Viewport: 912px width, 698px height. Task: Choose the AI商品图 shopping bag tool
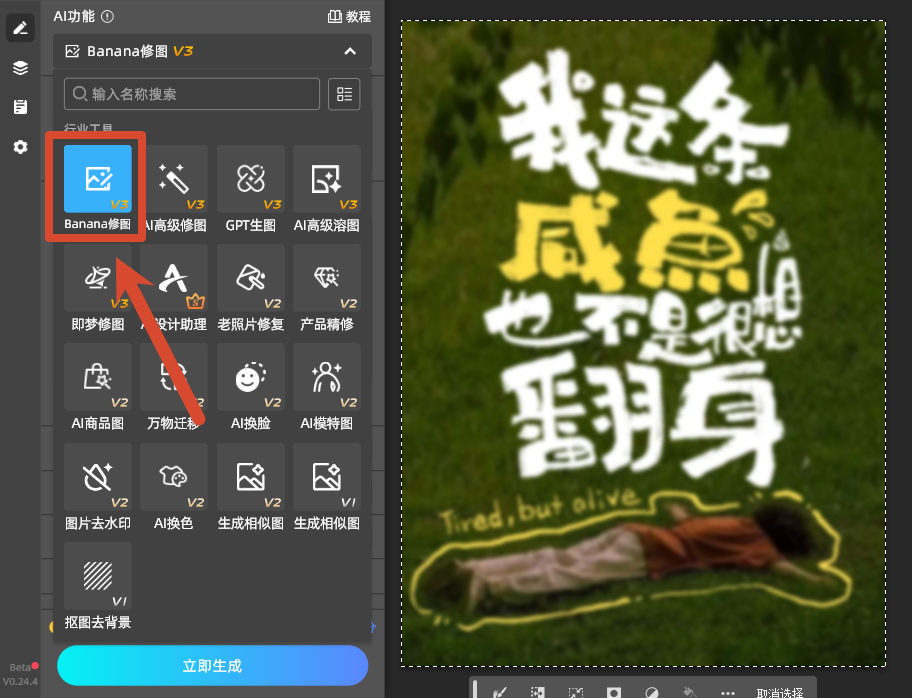point(98,377)
